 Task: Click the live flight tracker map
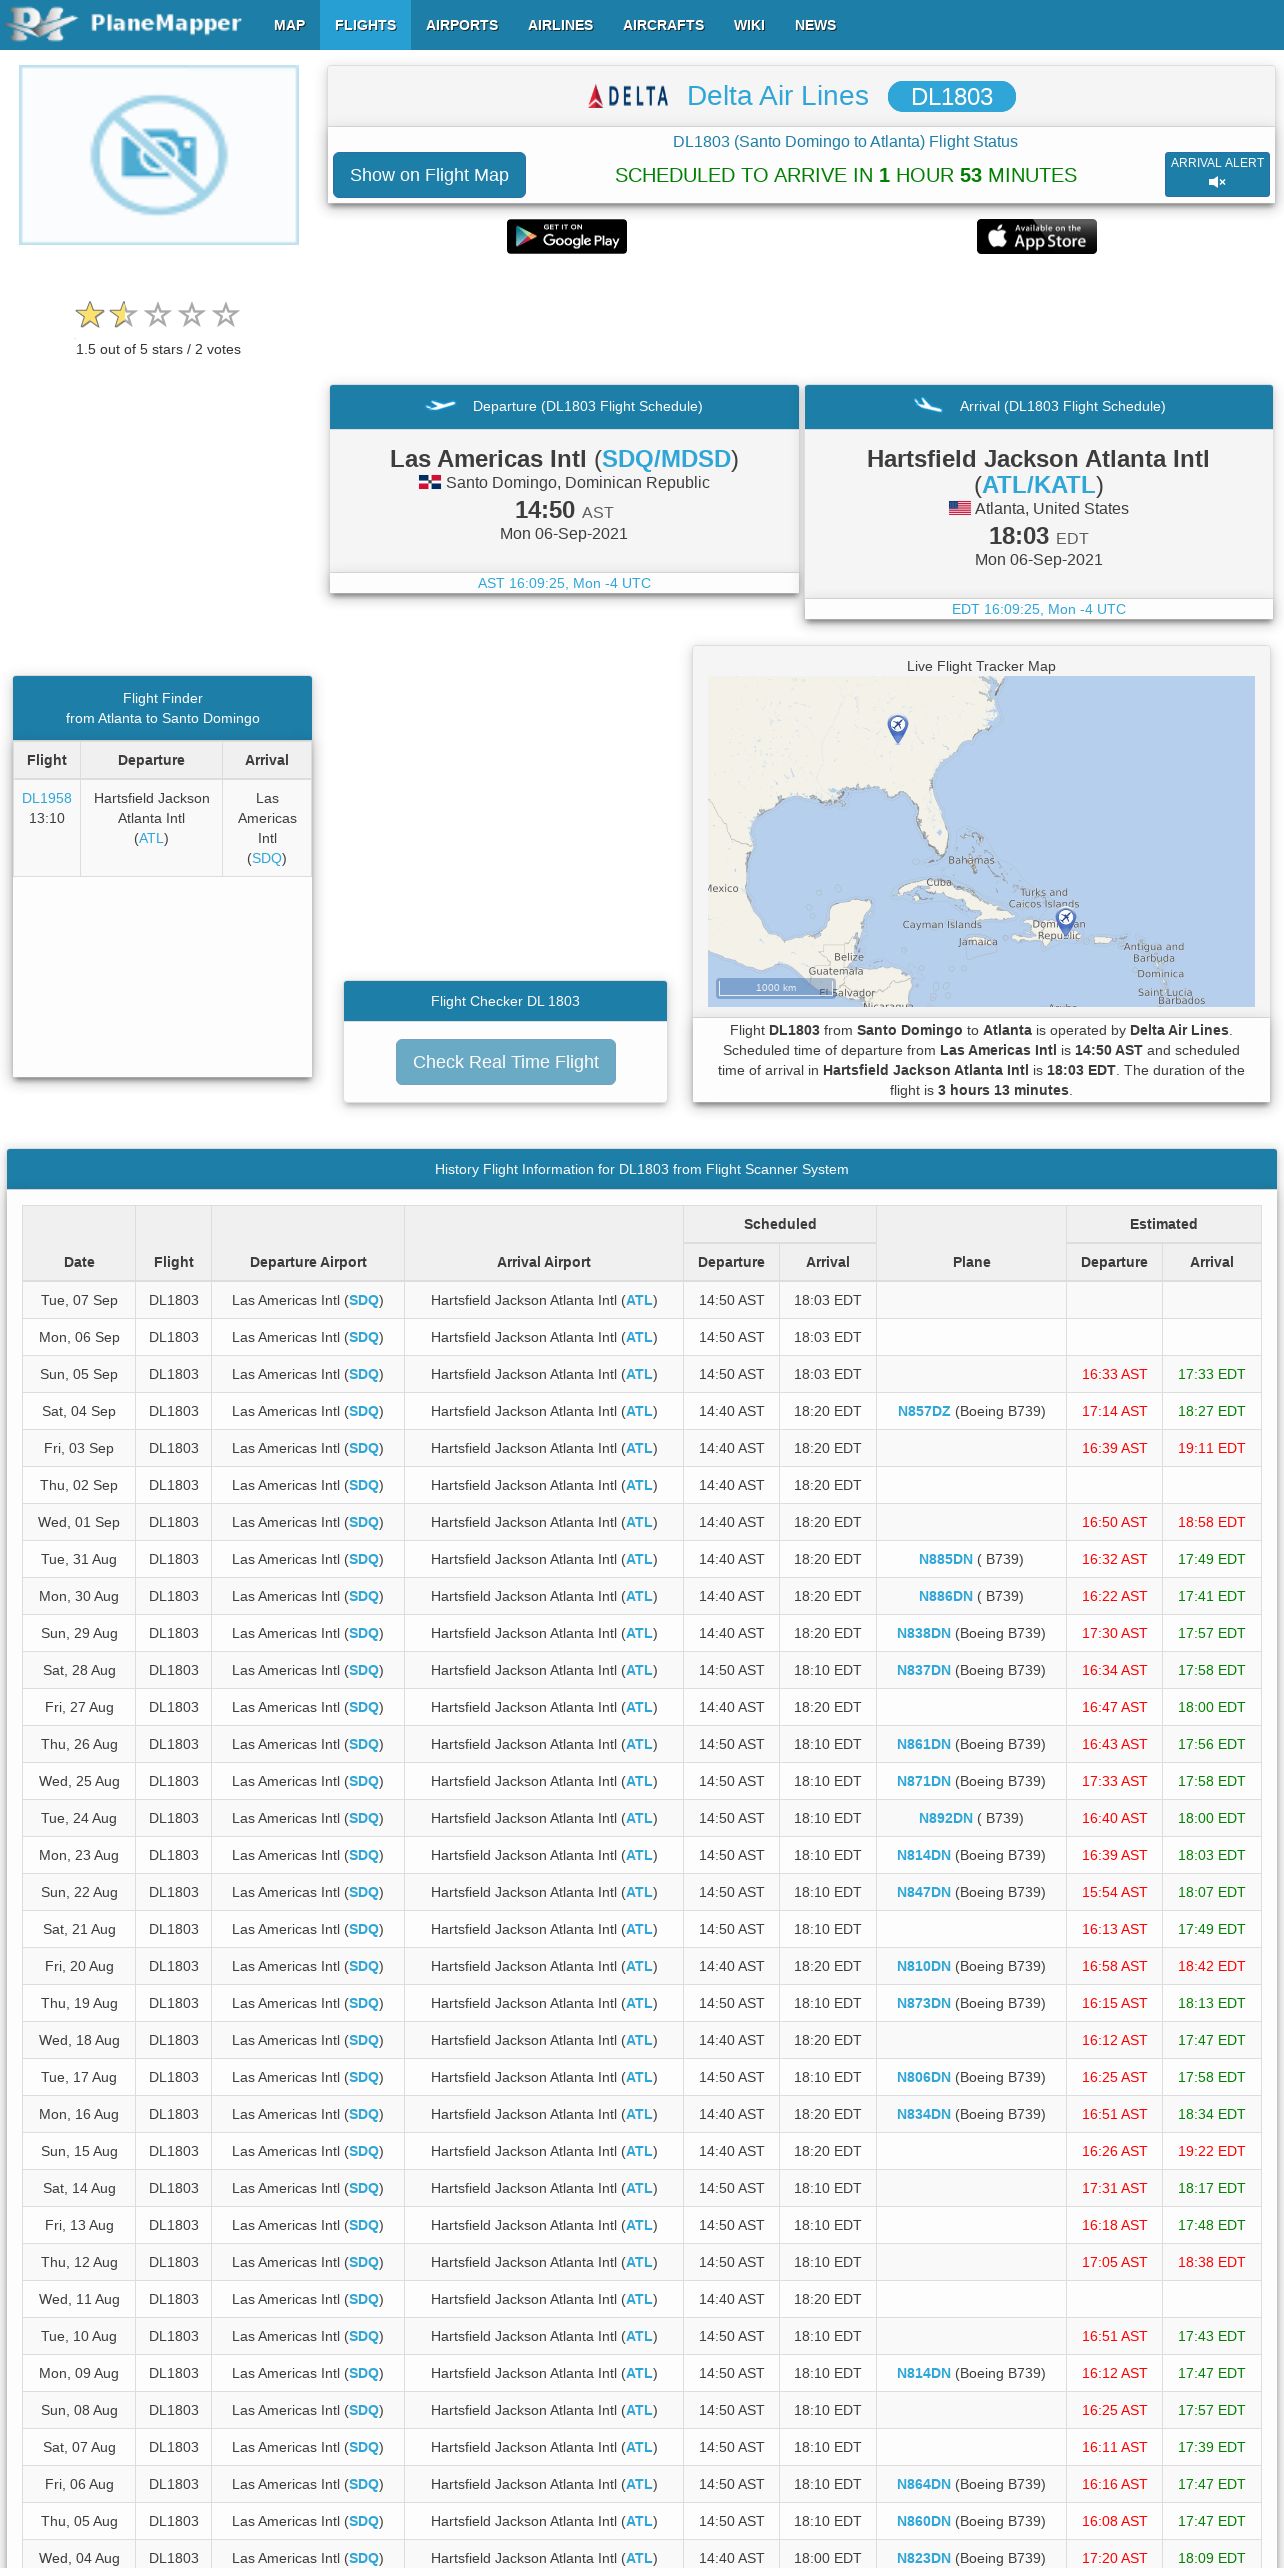click(x=981, y=841)
